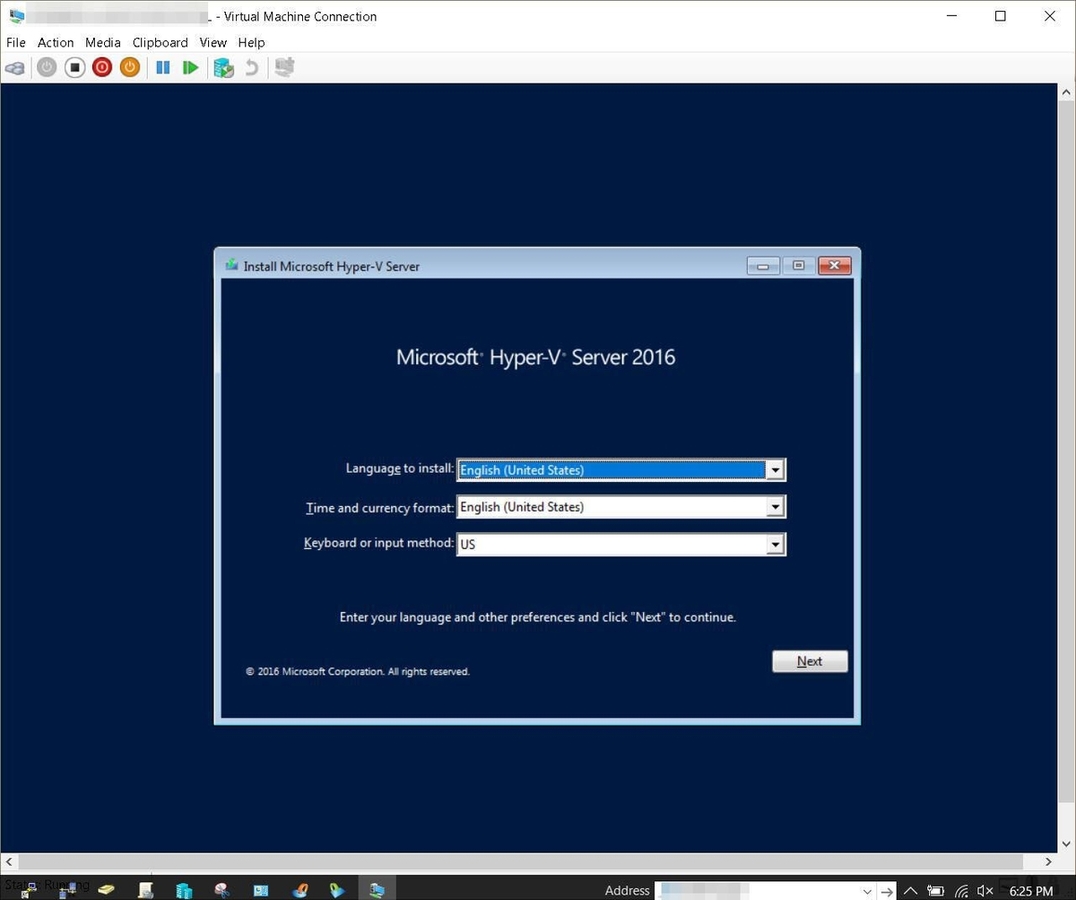Click the horizontal scrollbar below the VM display
The image size is (1076, 900).
(x=520, y=861)
